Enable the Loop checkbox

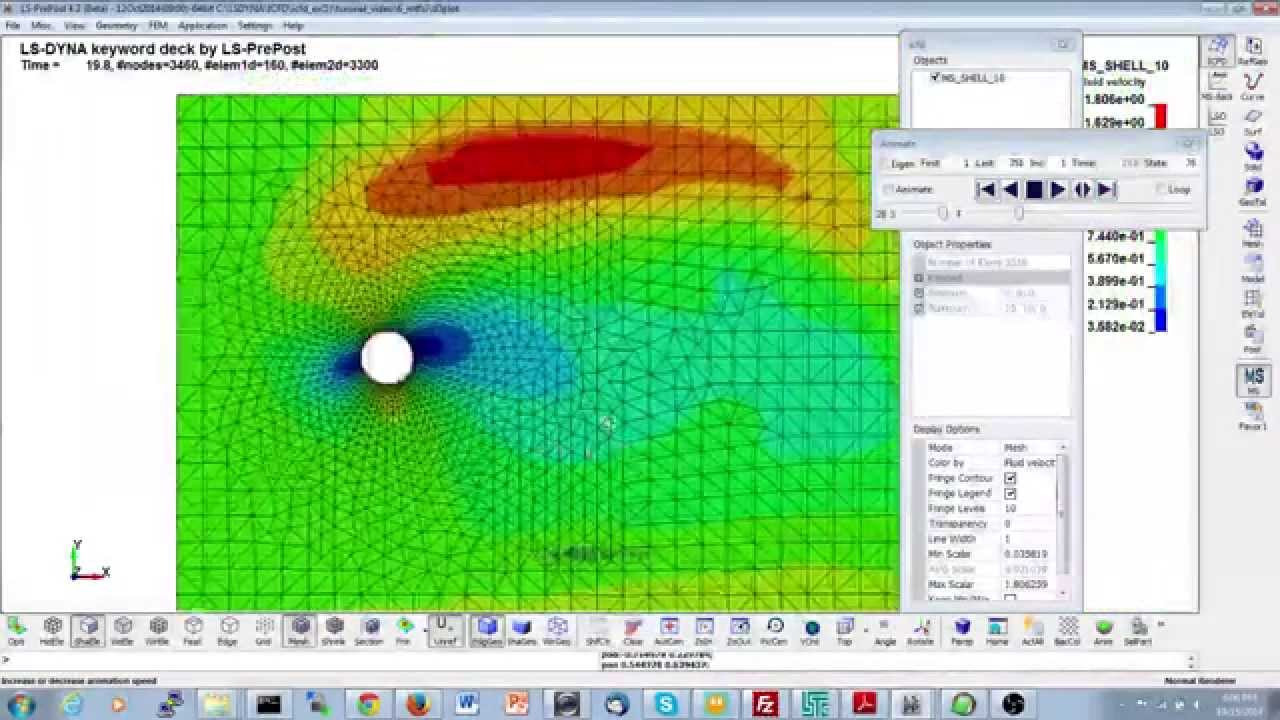click(1161, 189)
